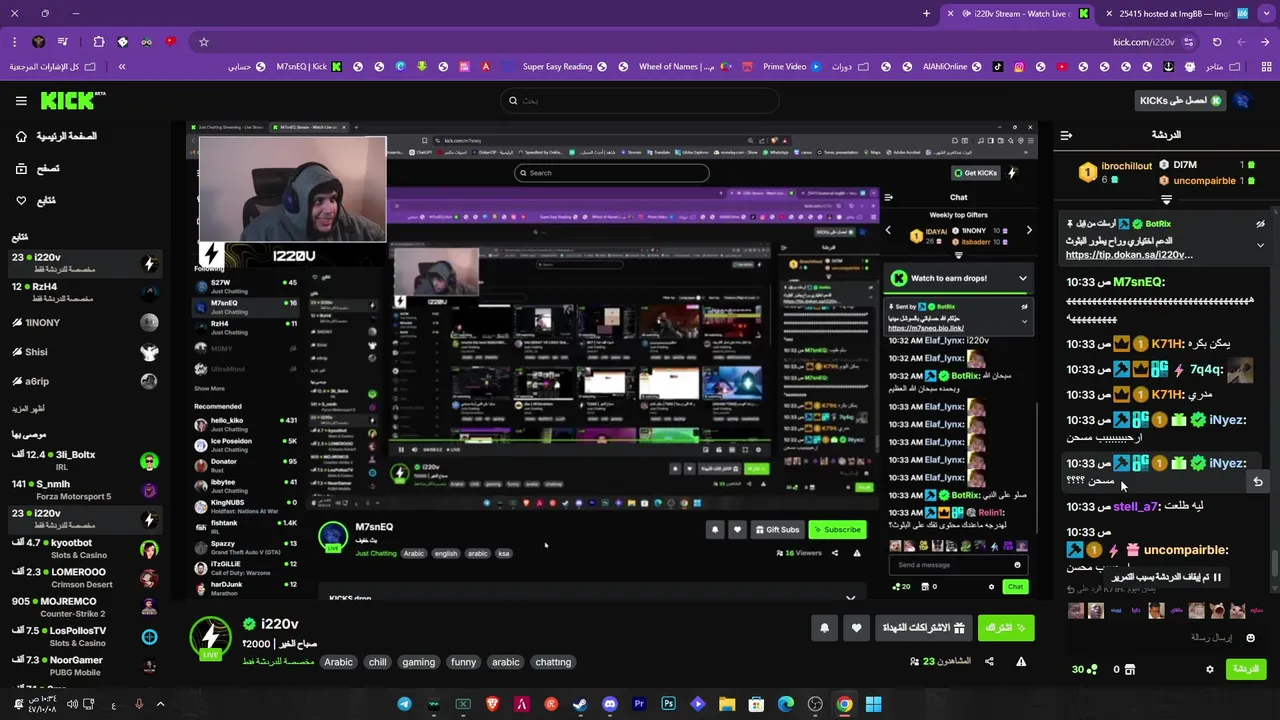Click the browse (تصفح) sidebar icon
Screen dimensions: 1280x720
pos(21,168)
